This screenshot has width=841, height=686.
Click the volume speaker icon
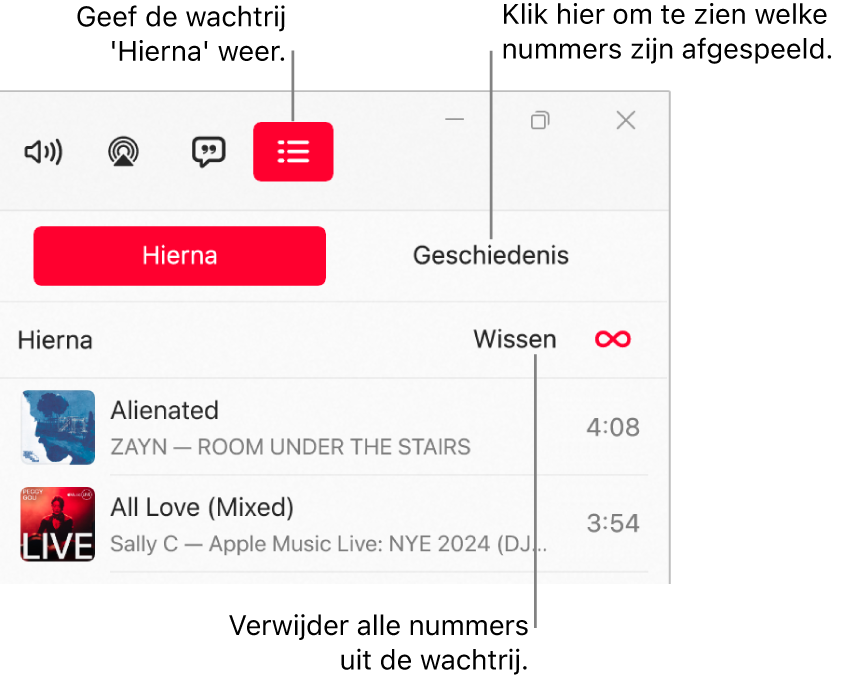tap(43, 152)
